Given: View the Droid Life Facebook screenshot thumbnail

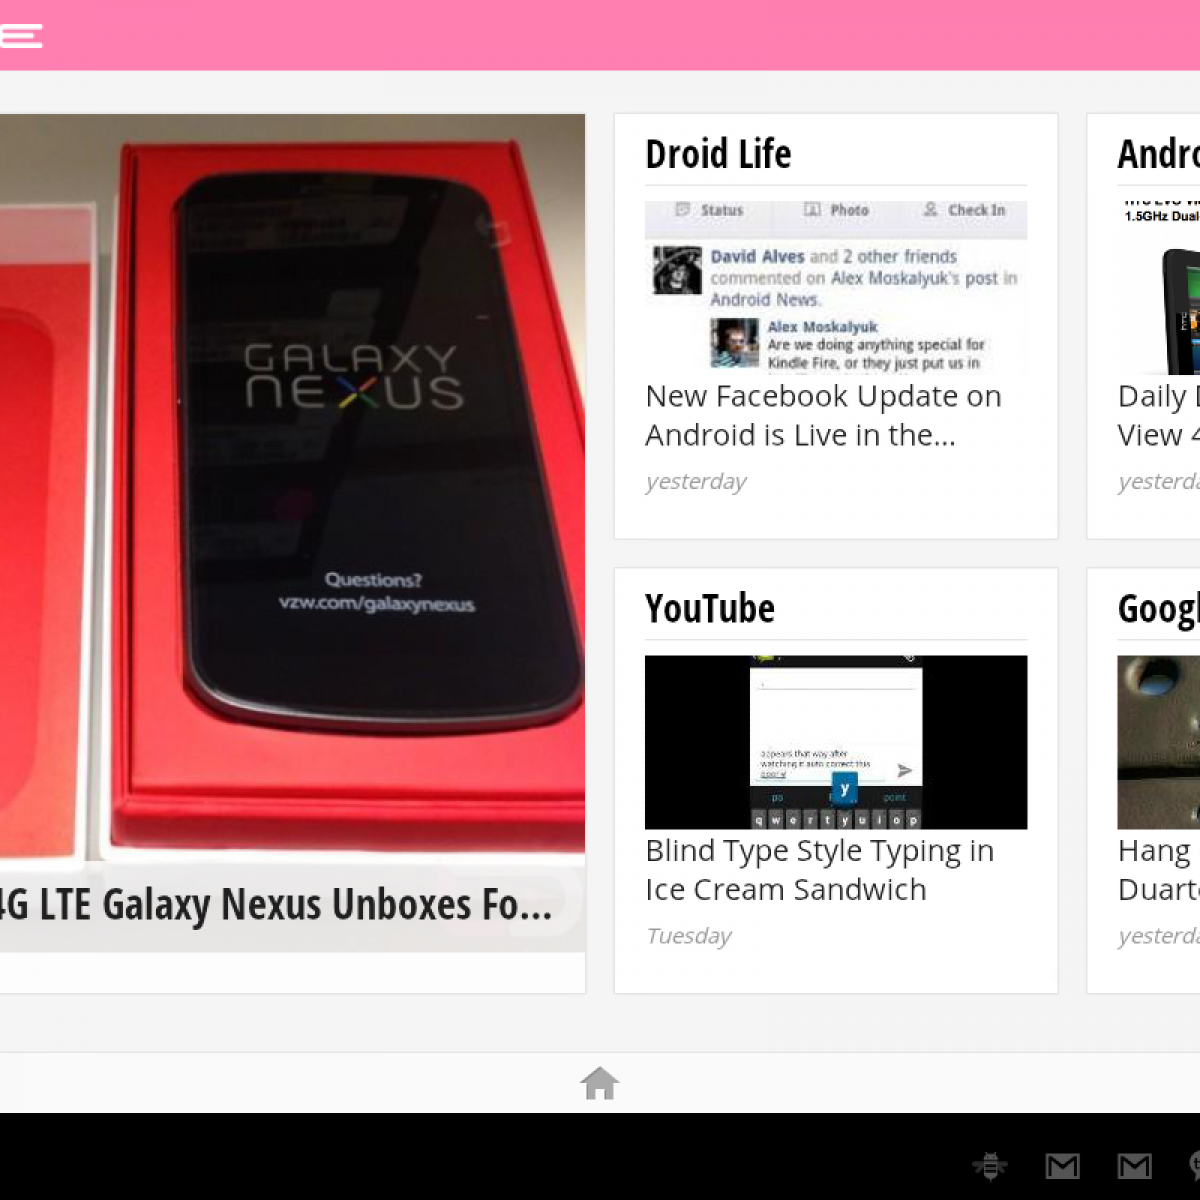Looking at the screenshot, I should point(836,288).
